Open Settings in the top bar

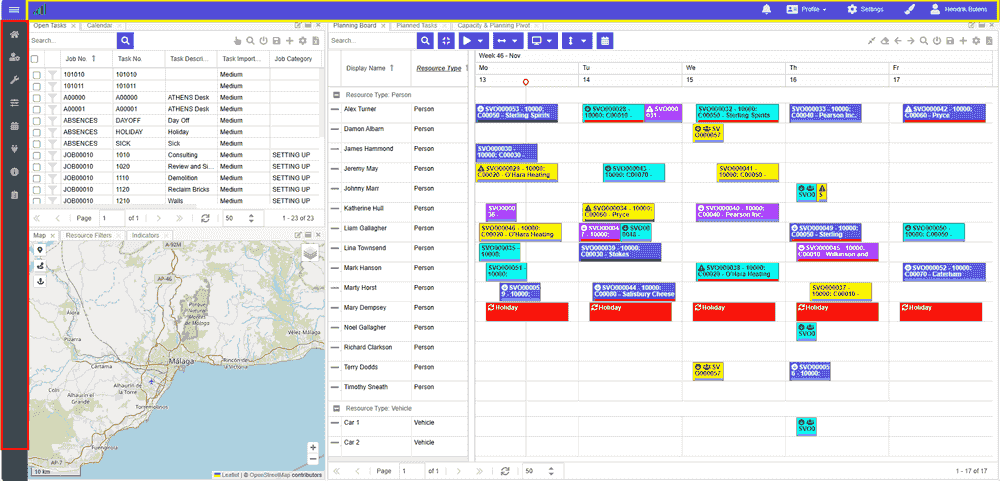(x=865, y=10)
